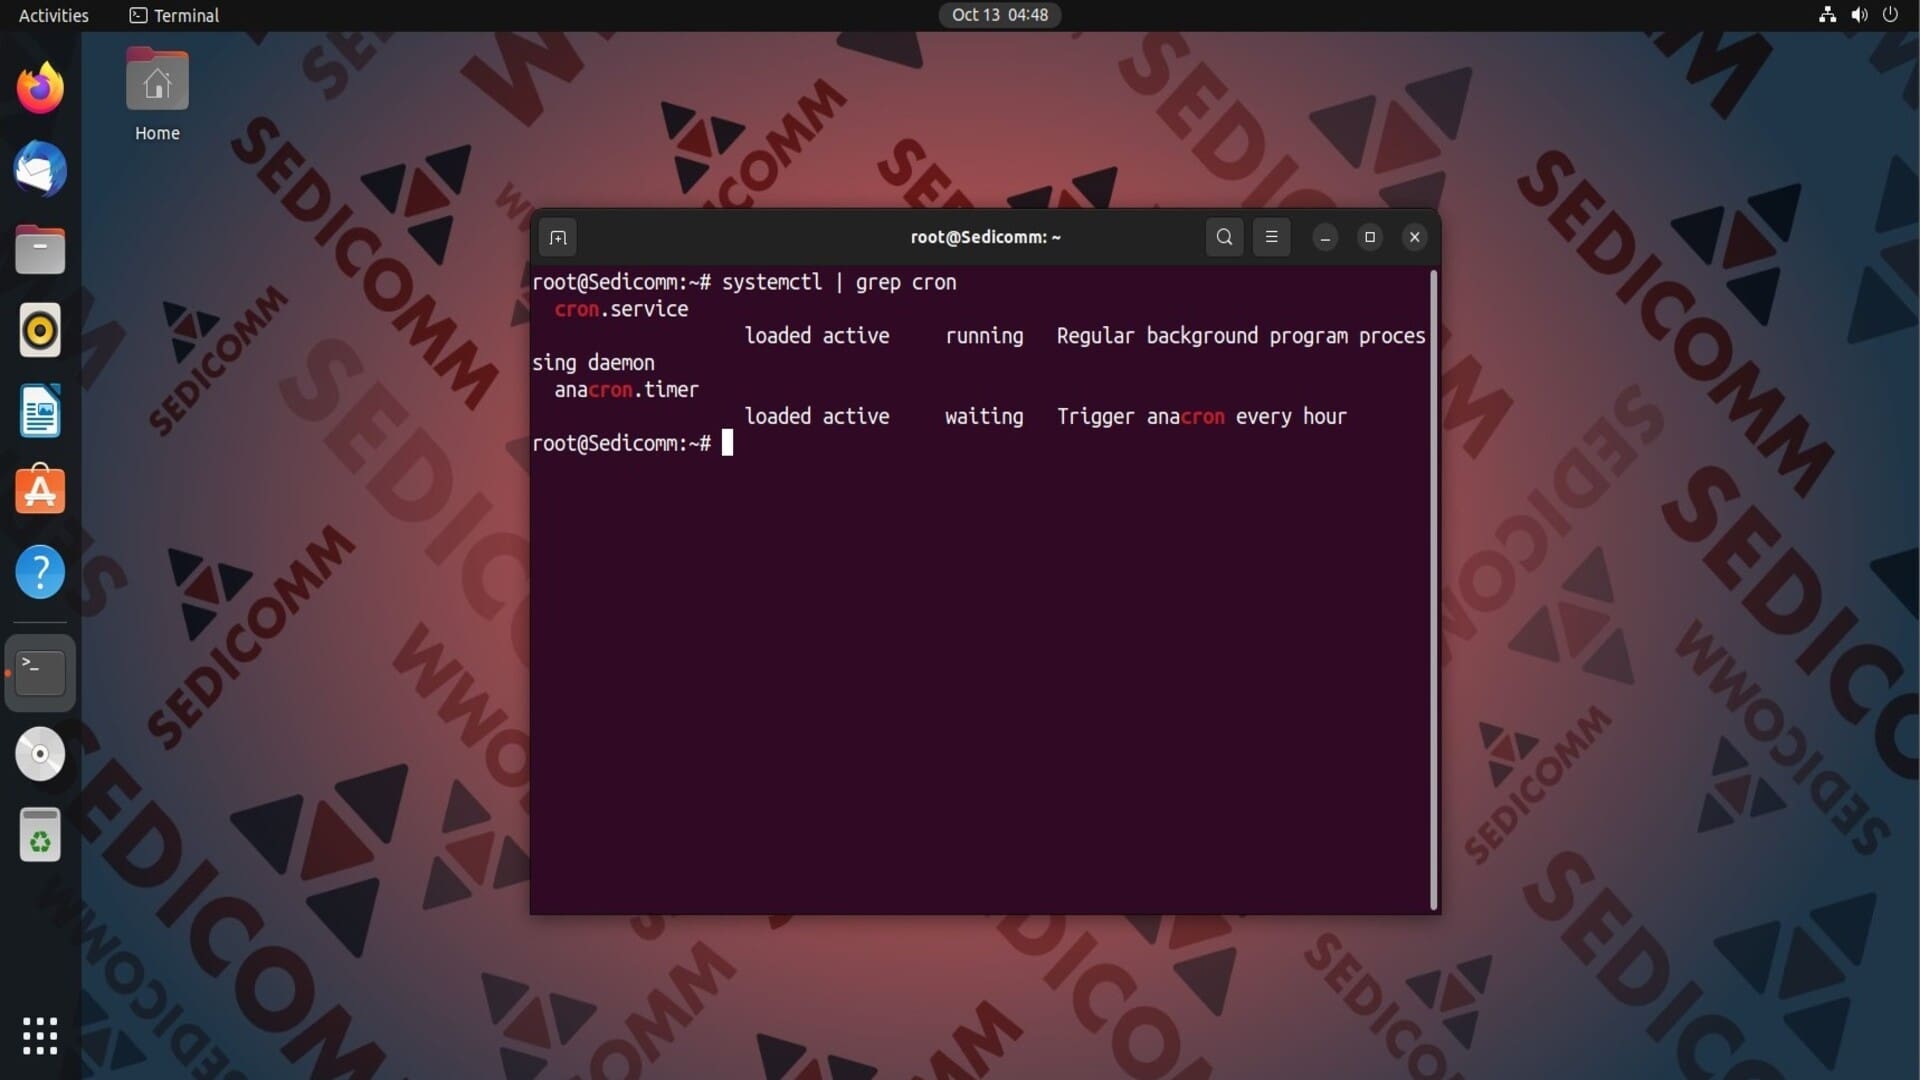Open the Help question mark icon

tap(40, 572)
